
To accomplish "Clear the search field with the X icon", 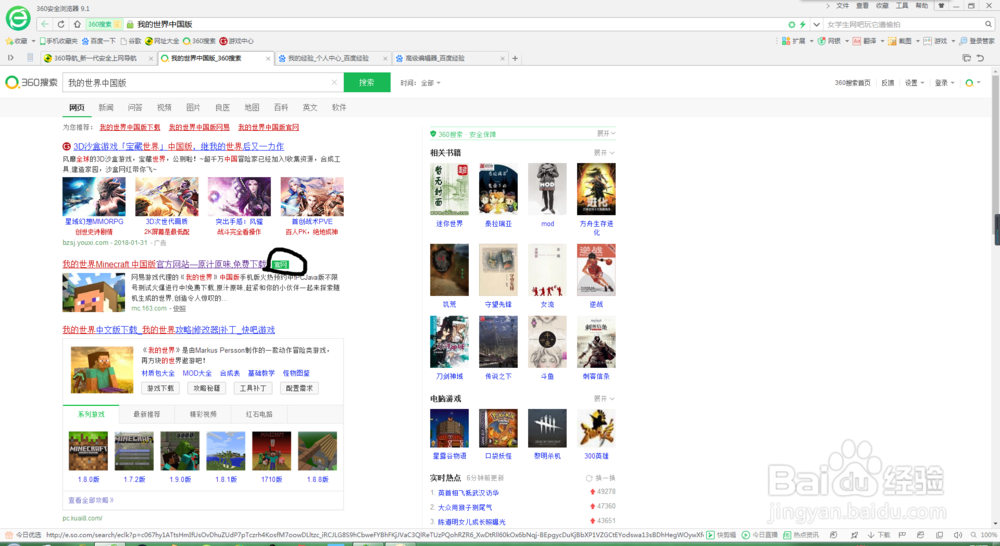I will tap(334, 82).
